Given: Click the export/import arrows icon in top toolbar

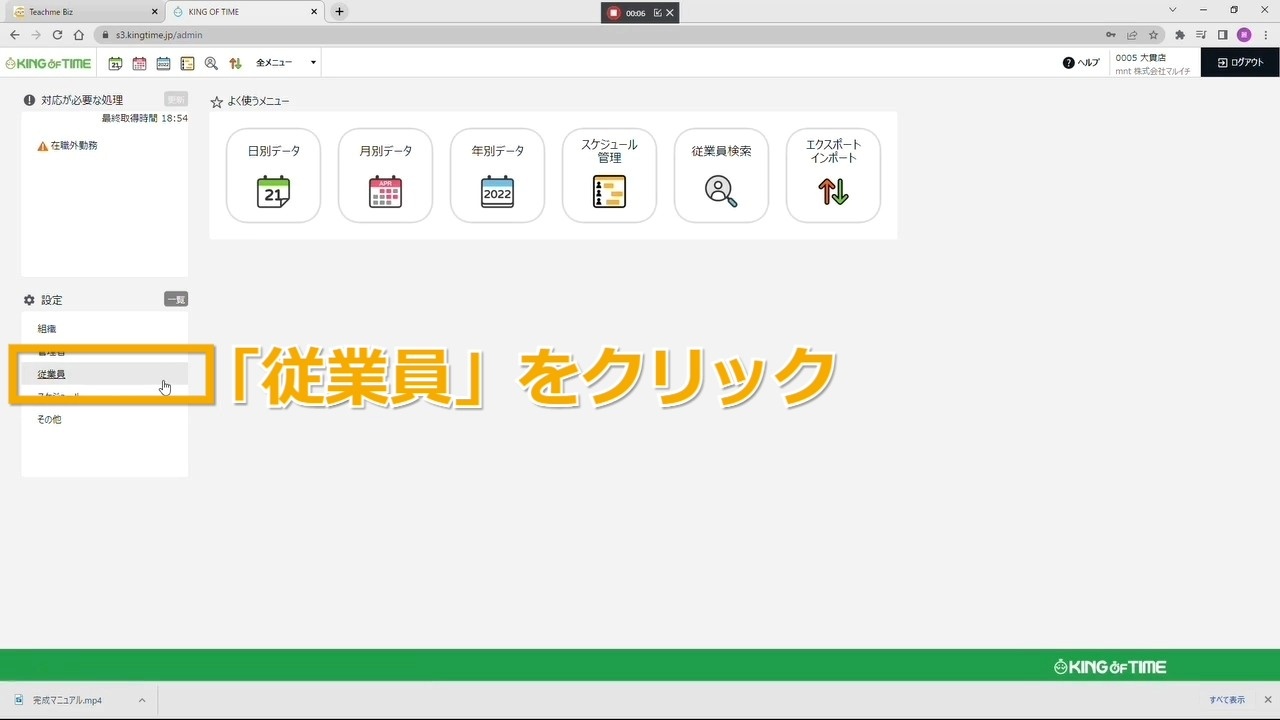Looking at the screenshot, I should [x=235, y=63].
